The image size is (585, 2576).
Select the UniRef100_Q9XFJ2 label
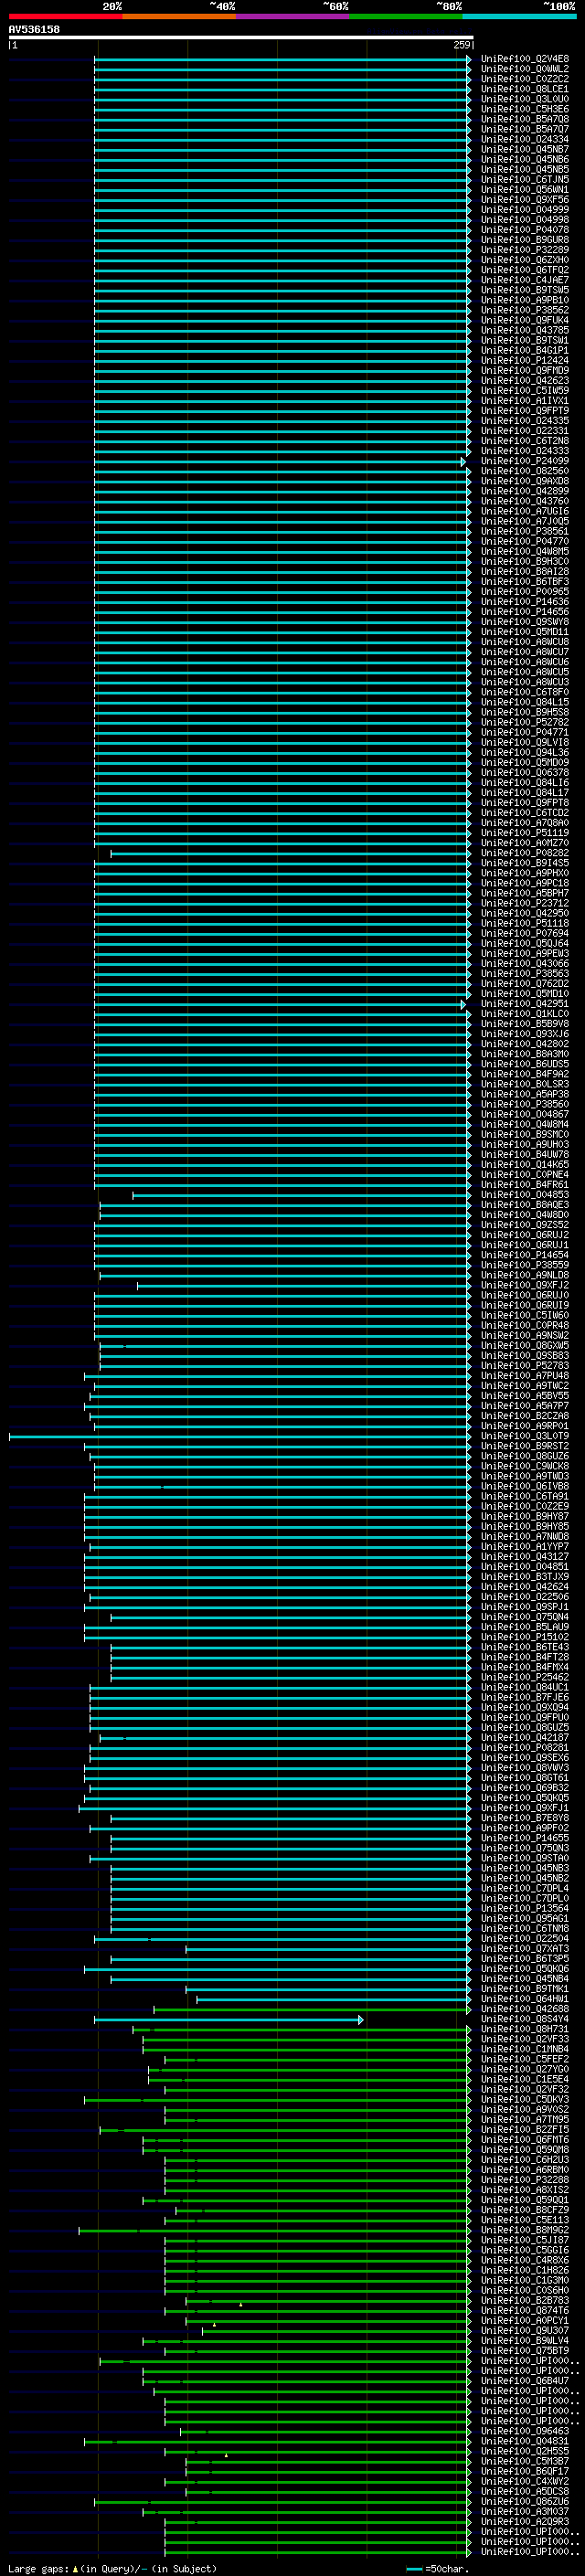[x=525, y=1285]
